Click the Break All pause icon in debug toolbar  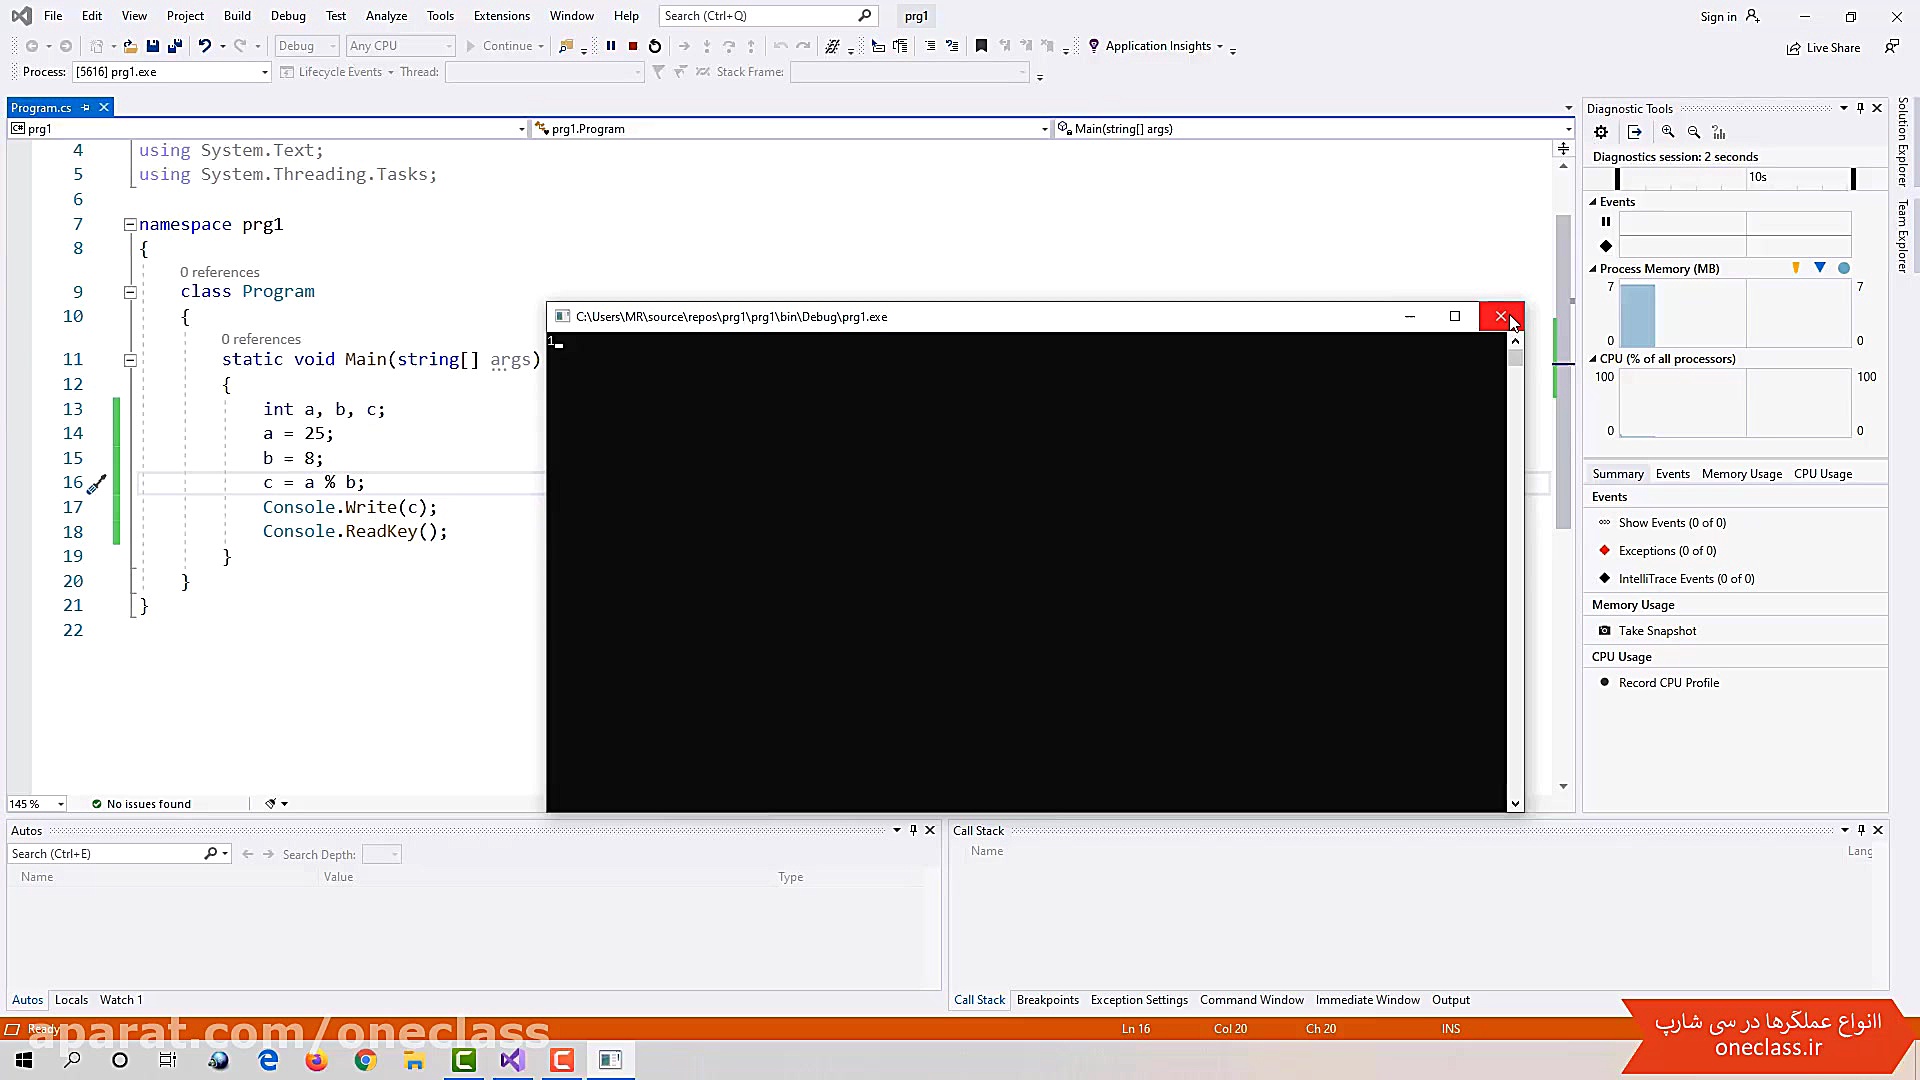pyautogui.click(x=611, y=46)
